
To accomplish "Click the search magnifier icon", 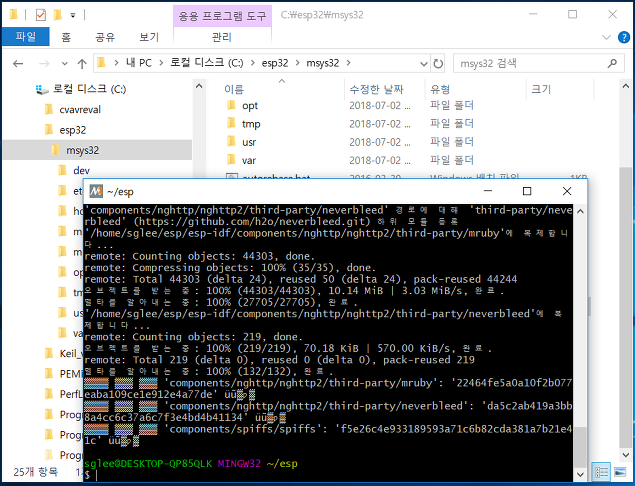I will click(x=612, y=63).
